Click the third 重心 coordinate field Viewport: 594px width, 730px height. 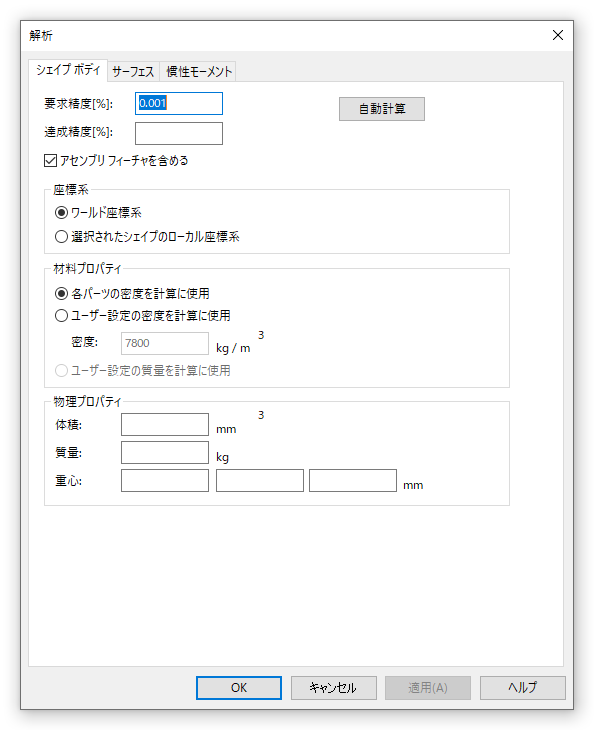click(353, 480)
